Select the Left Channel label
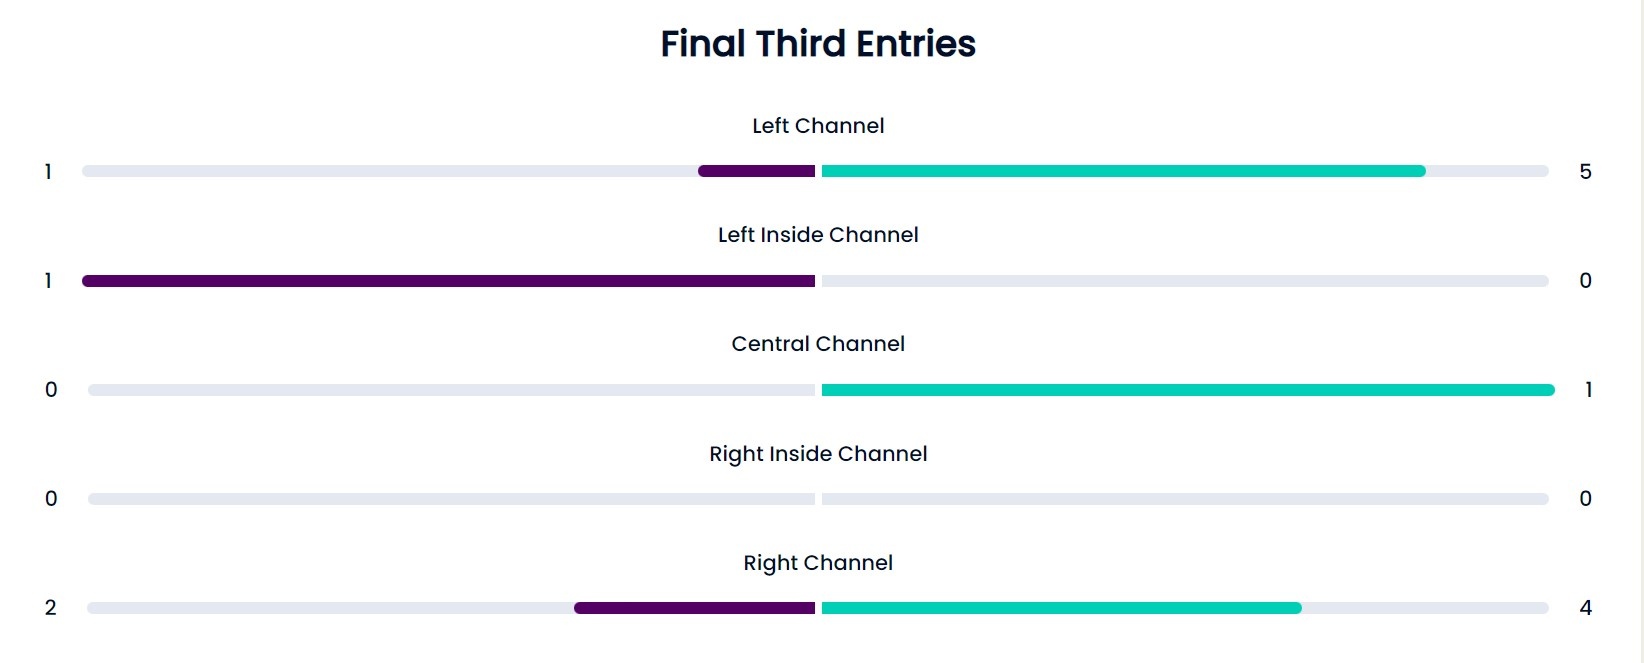 click(x=818, y=126)
